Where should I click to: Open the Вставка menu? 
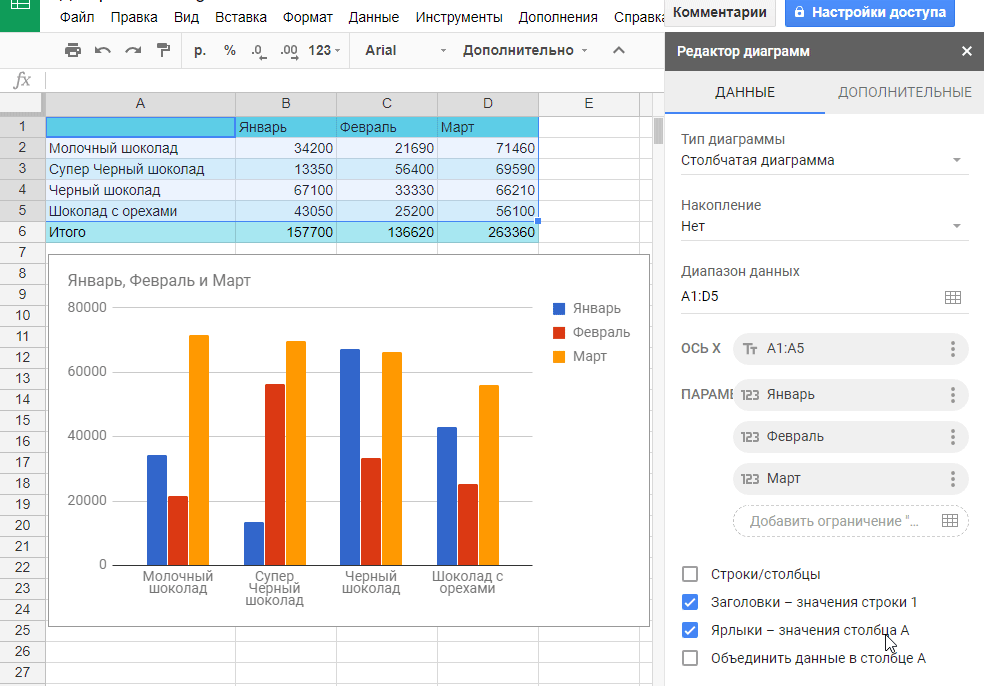point(241,17)
